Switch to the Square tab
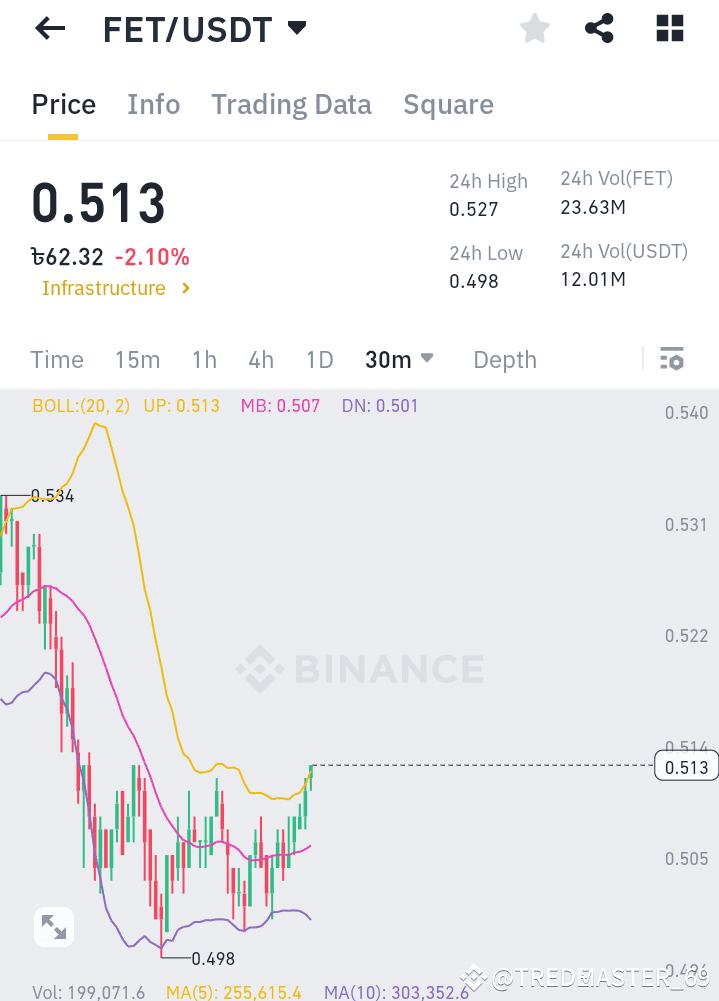Viewport: 719px width, 1001px height. tap(448, 104)
